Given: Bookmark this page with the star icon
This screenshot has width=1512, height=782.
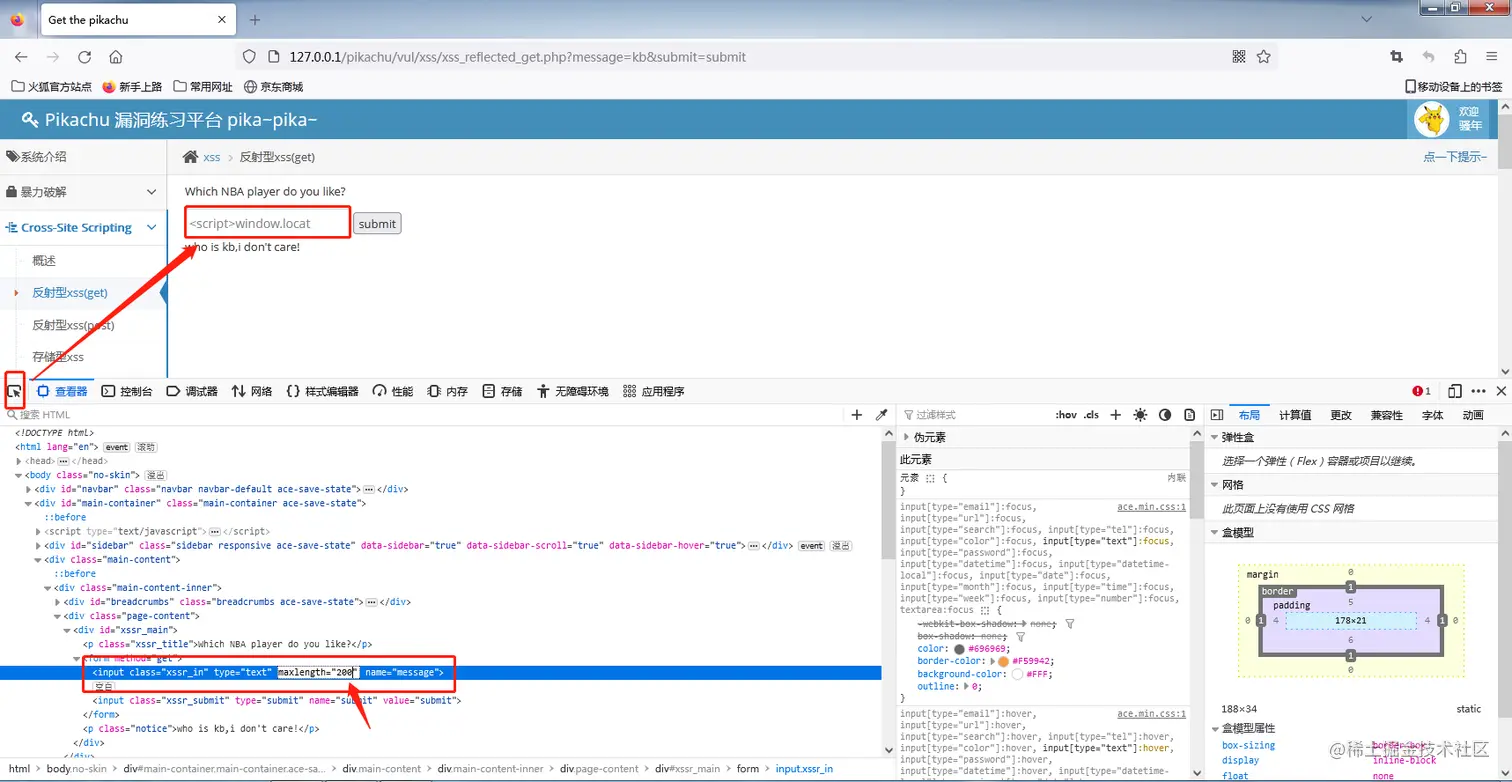Looking at the screenshot, I should [x=1264, y=57].
